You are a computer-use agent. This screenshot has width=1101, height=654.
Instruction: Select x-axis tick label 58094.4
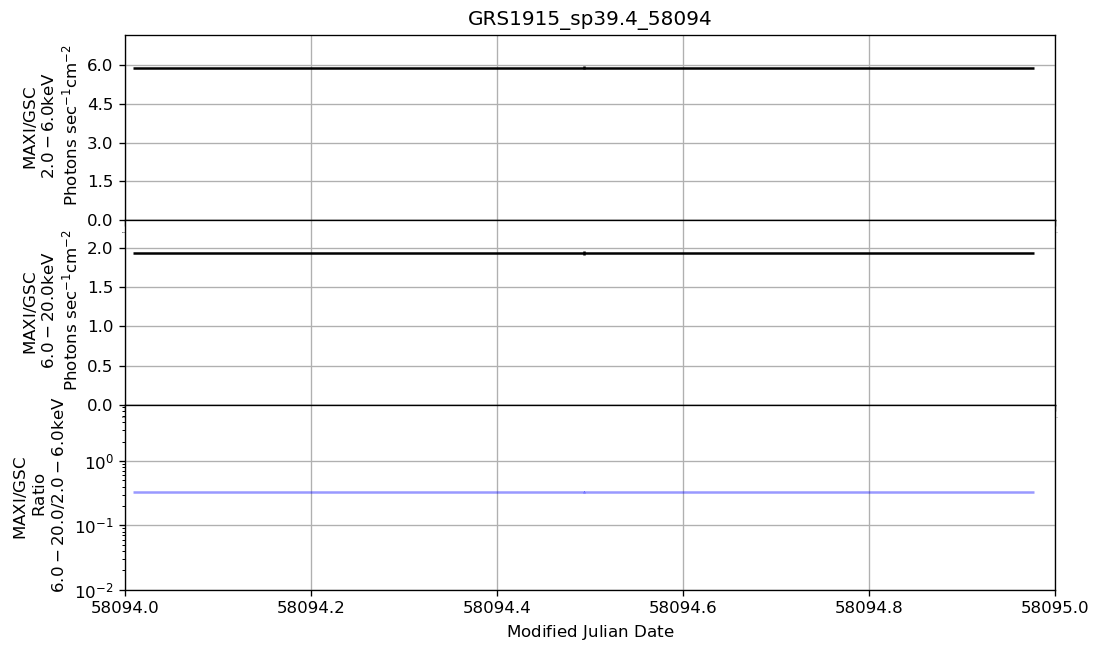click(497, 606)
